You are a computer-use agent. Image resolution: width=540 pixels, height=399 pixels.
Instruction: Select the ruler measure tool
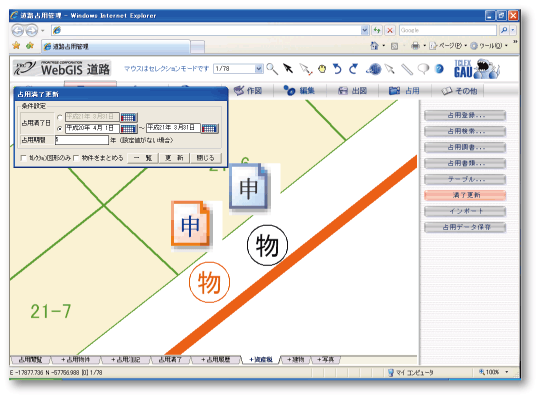pos(407,69)
